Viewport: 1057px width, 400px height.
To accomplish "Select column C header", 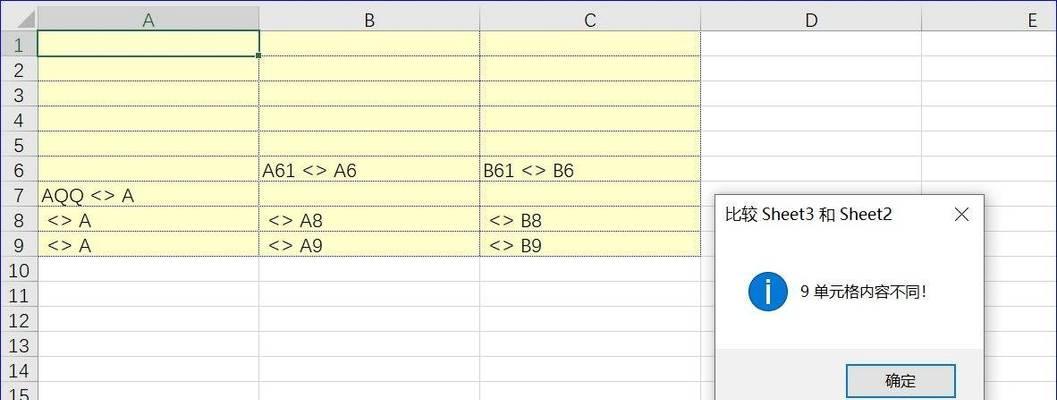I will point(590,20).
